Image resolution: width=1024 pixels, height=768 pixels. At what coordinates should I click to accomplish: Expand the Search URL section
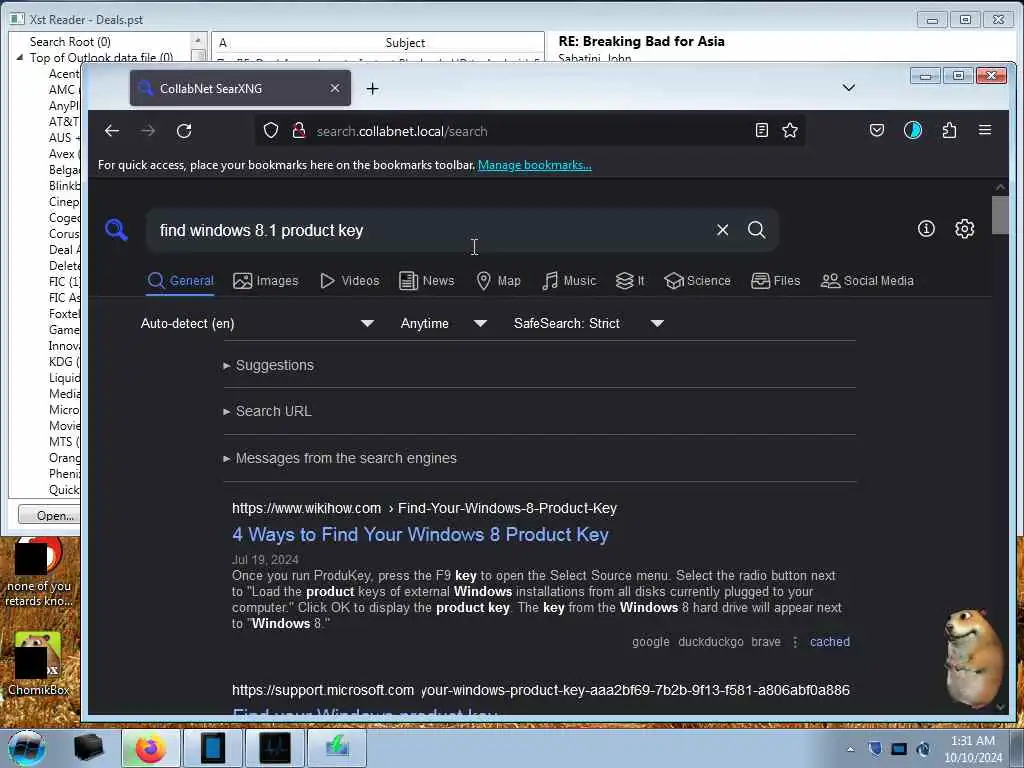pos(267,411)
